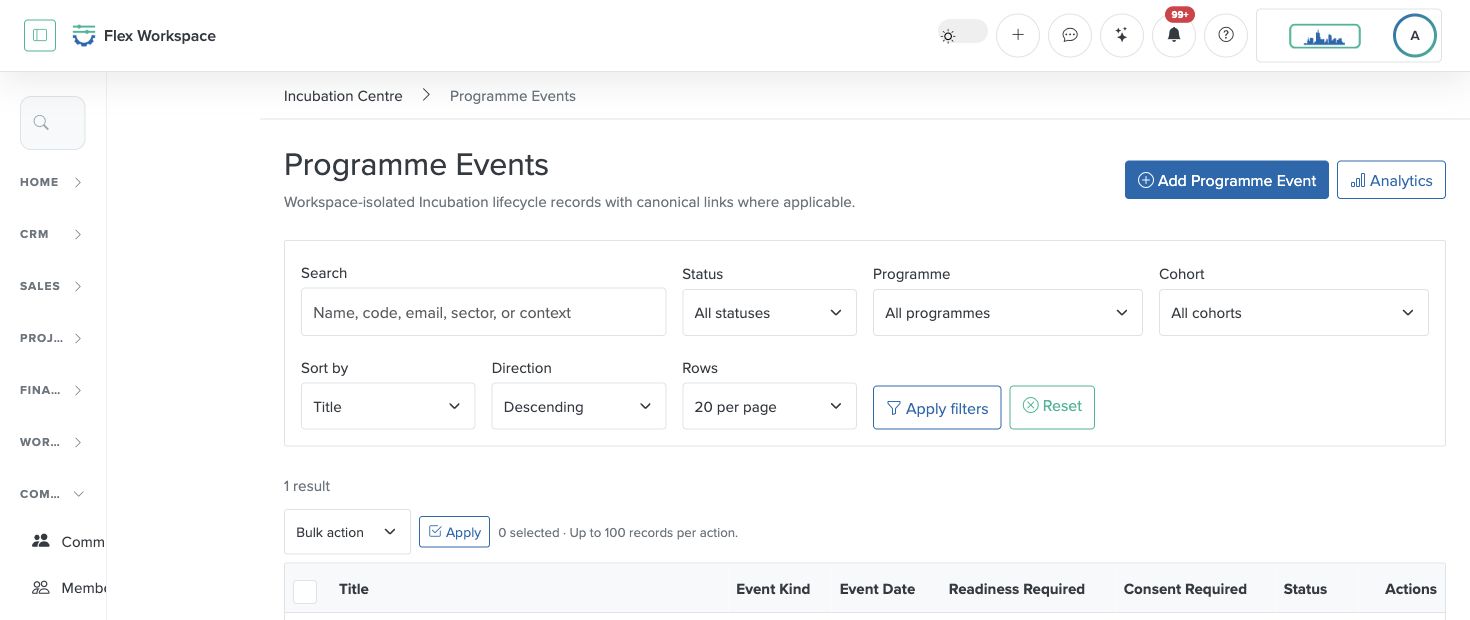The image size is (1470, 620).
Task: Expand the HOME sidebar section
Action: [52, 182]
